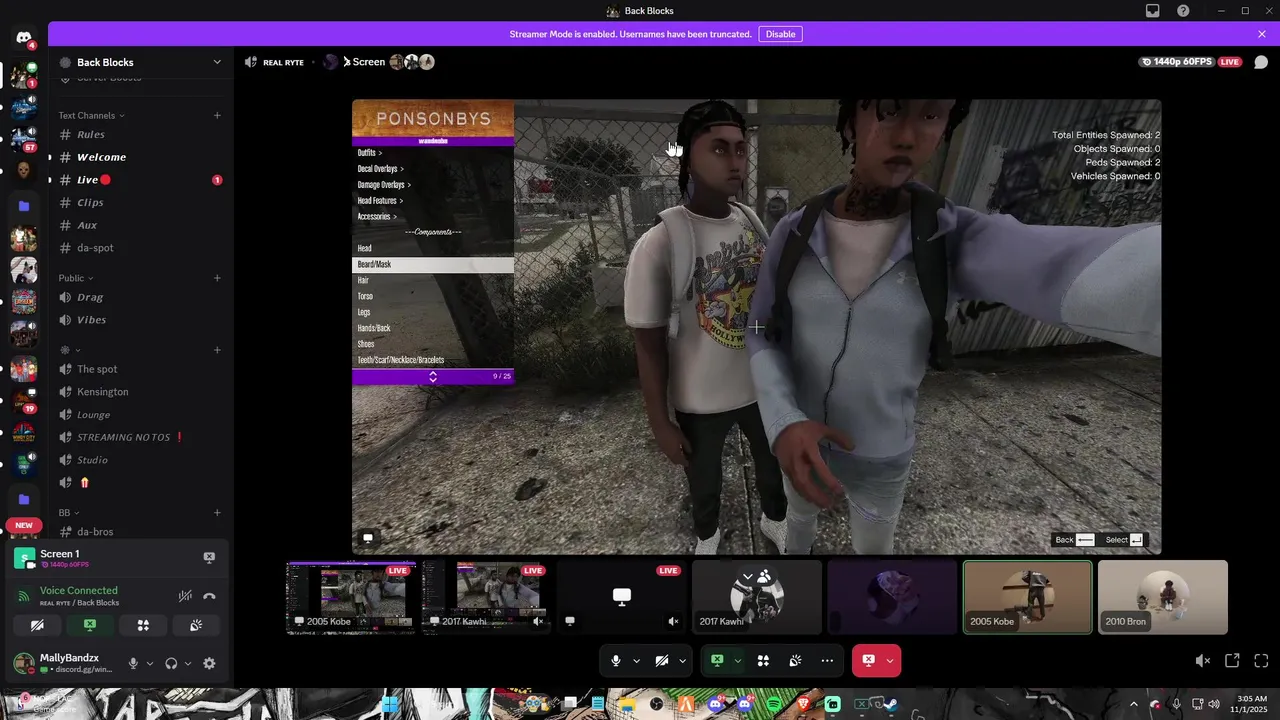The width and height of the screenshot is (1280, 720).
Task: Open camera options arrow in call bar
Action: click(682, 660)
